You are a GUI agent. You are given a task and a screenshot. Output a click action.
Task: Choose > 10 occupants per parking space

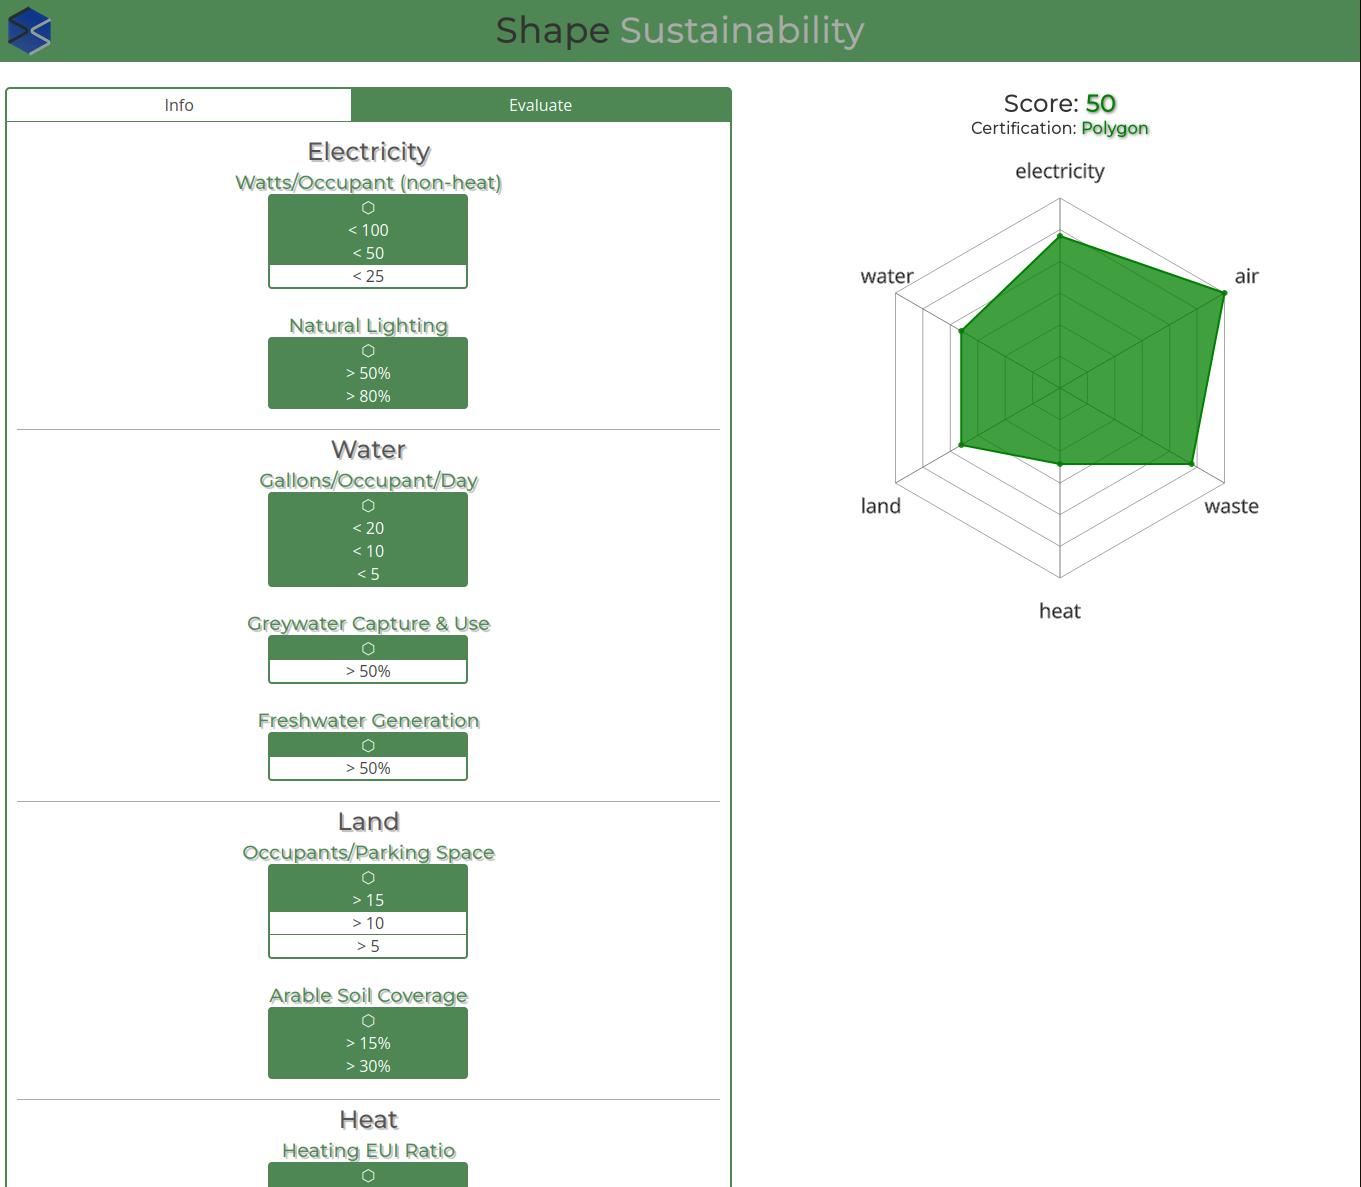368,923
